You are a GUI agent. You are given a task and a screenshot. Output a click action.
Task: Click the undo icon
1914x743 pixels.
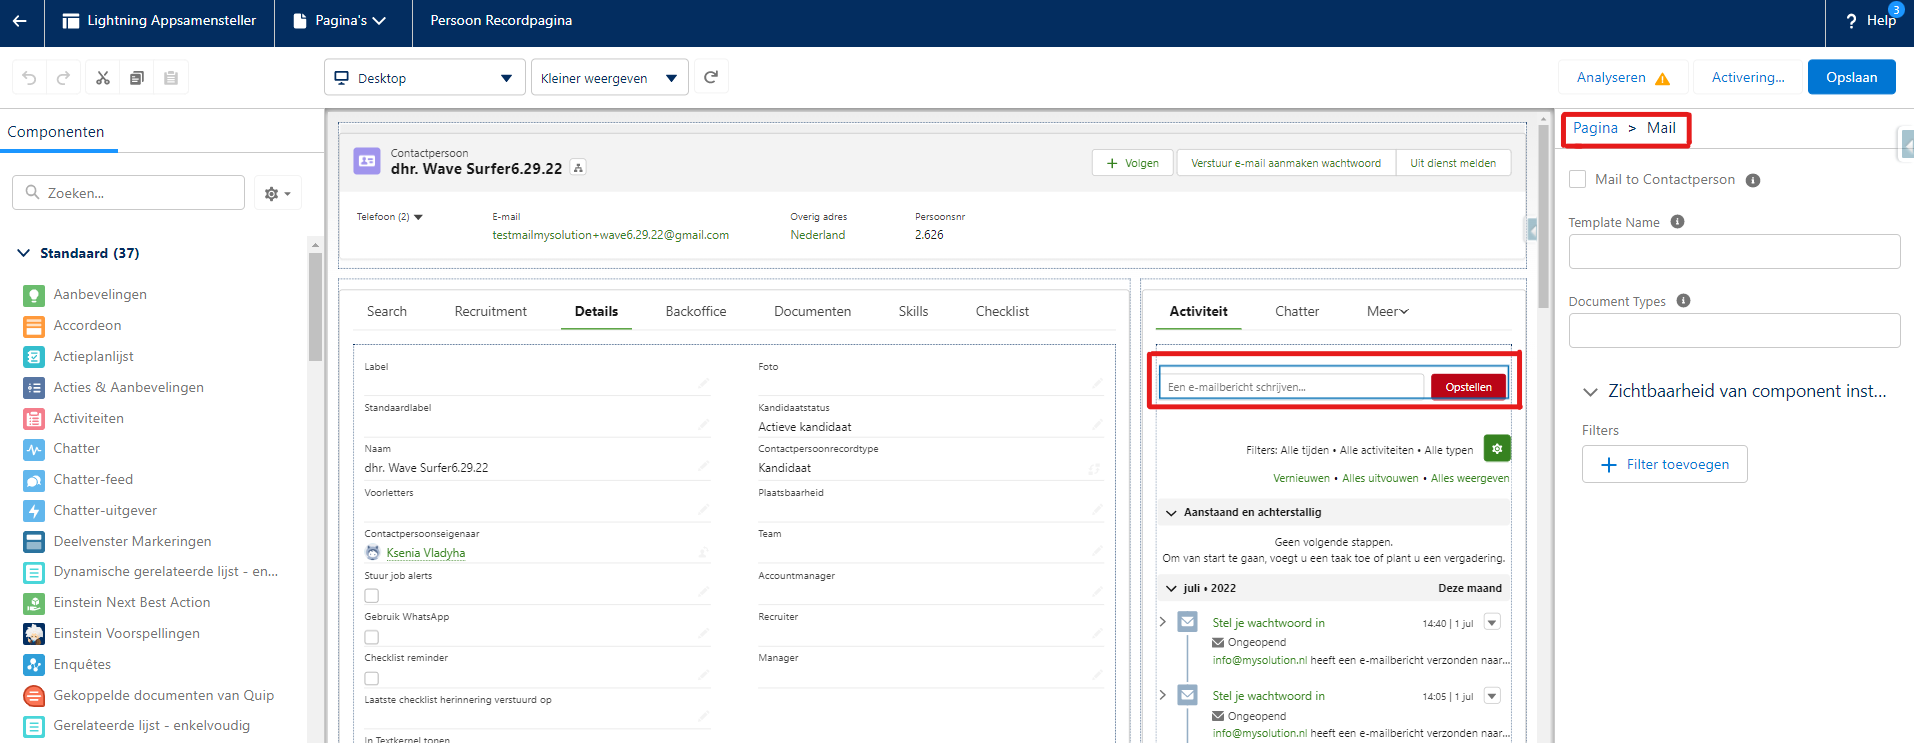(29, 78)
